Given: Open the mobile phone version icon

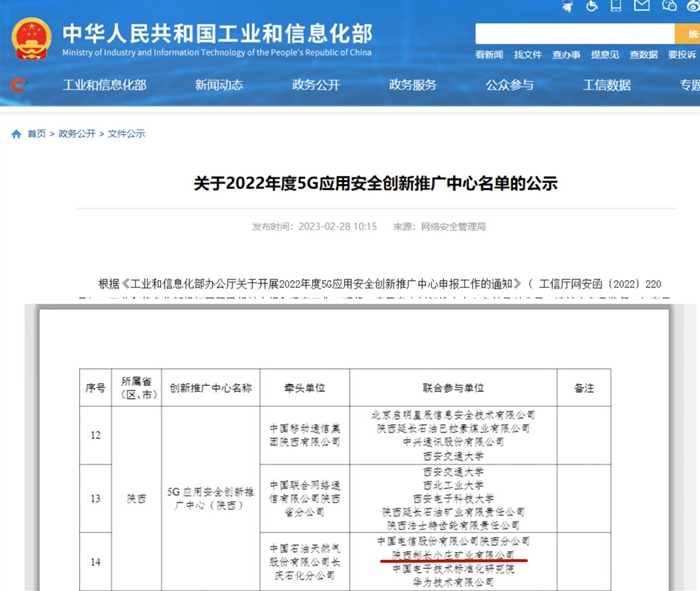Looking at the screenshot, I should coord(616,6).
